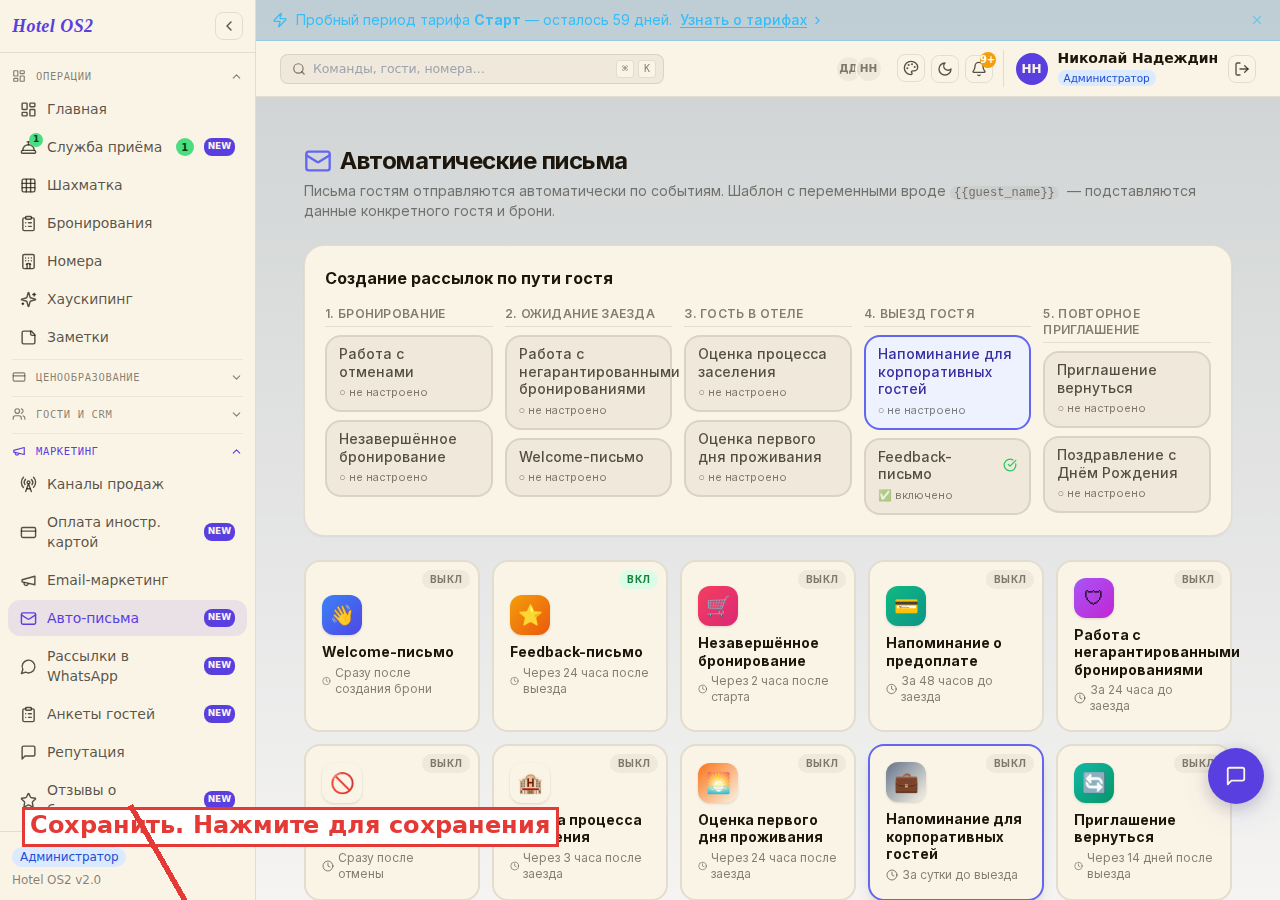Image resolution: width=1280 pixels, height=900 pixels.
Task: Open Каналы продаж menu item
Action: (128, 484)
